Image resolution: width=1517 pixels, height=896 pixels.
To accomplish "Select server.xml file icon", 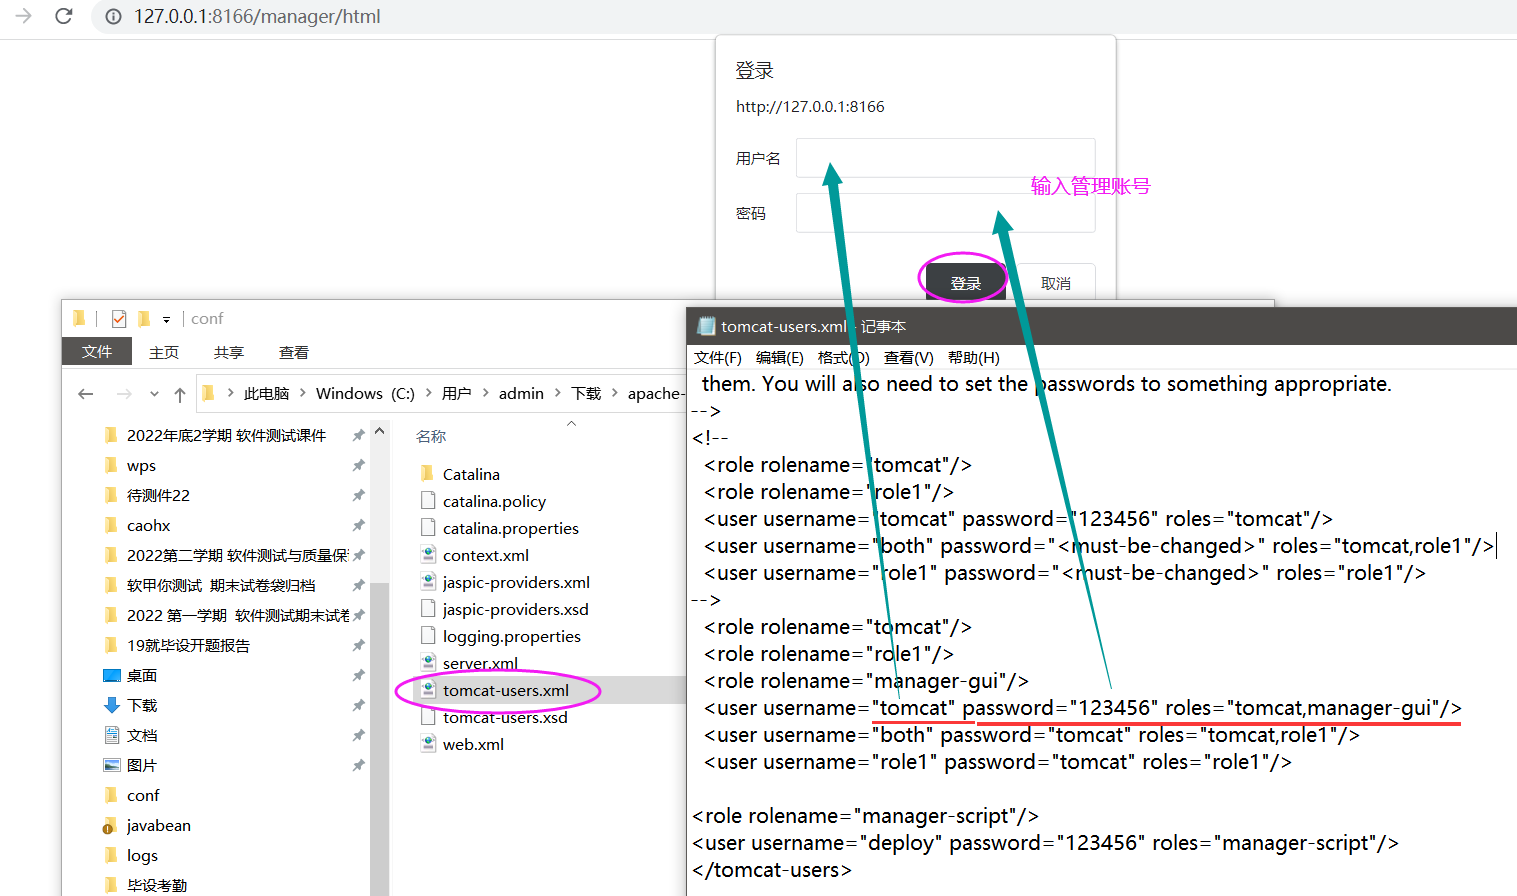I will point(428,663).
